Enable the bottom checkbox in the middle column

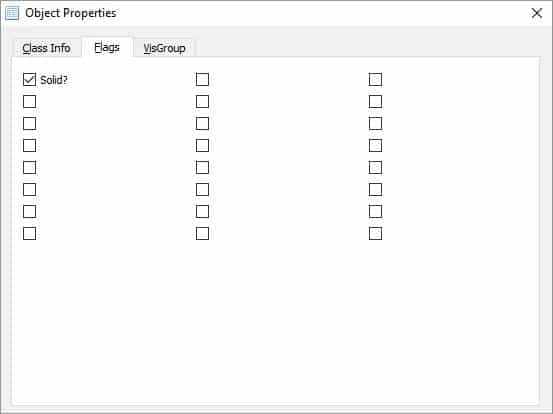pyautogui.click(x=202, y=233)
